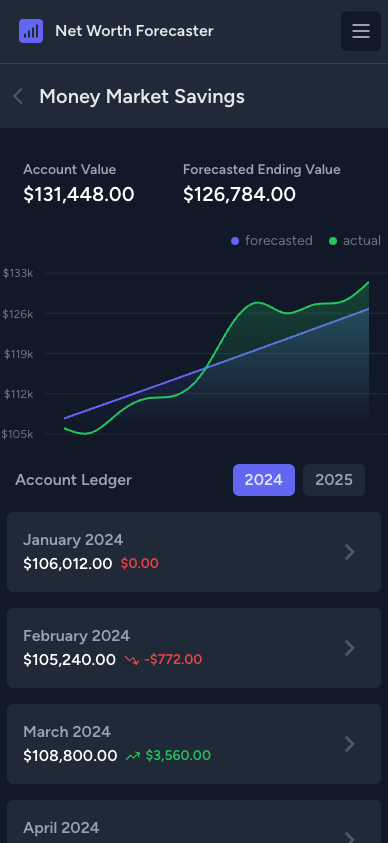Click the -$772.00 February change amount

click(173, 660)
